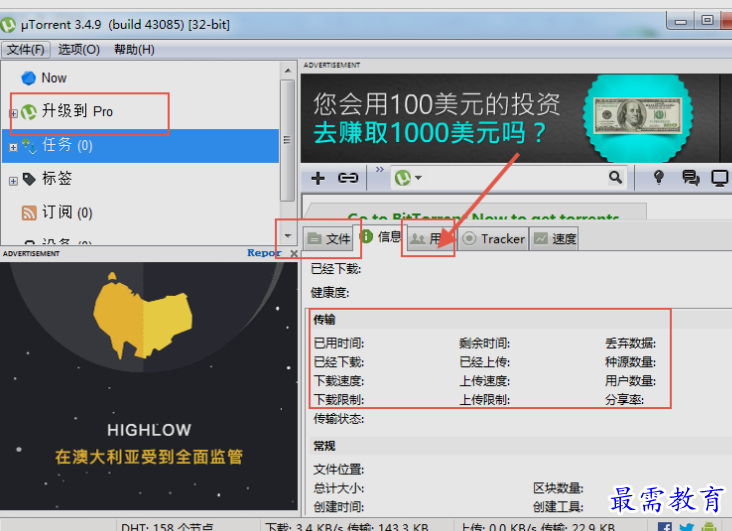The width and height of the screenshot is (732, 531).
Task: Click the Go to BitTorrent Now link
Action: click(x=483, y=216)
